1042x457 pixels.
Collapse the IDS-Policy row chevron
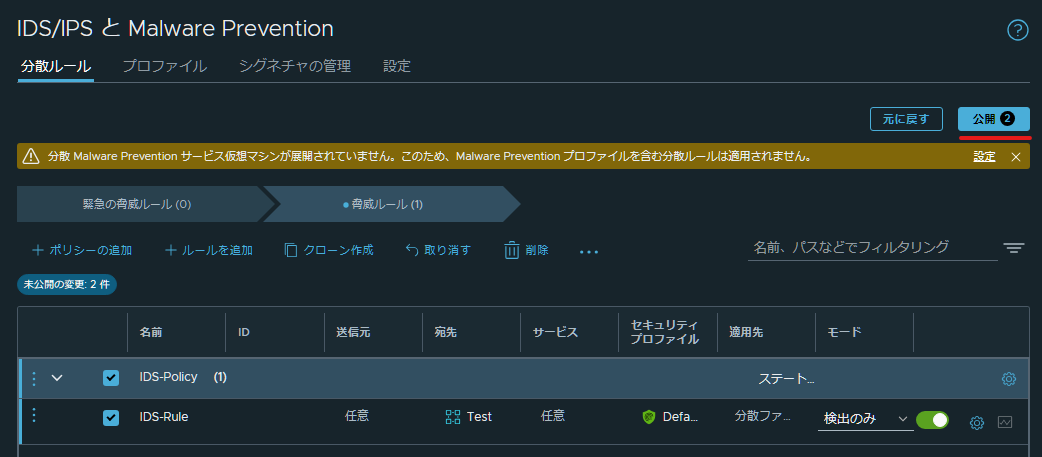(57, 378)
